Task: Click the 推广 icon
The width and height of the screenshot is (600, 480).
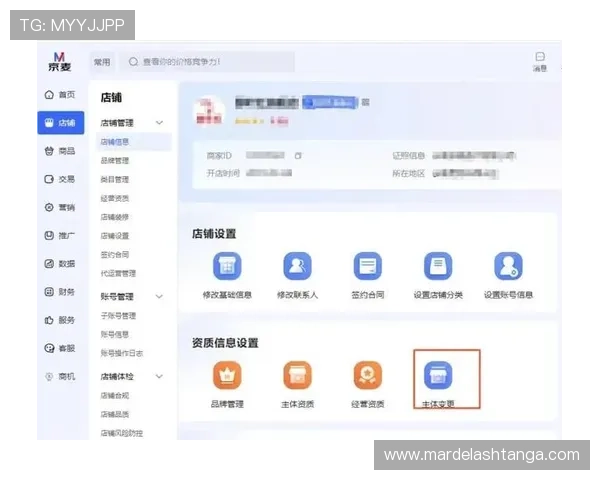Action: (x=49, y=235)
